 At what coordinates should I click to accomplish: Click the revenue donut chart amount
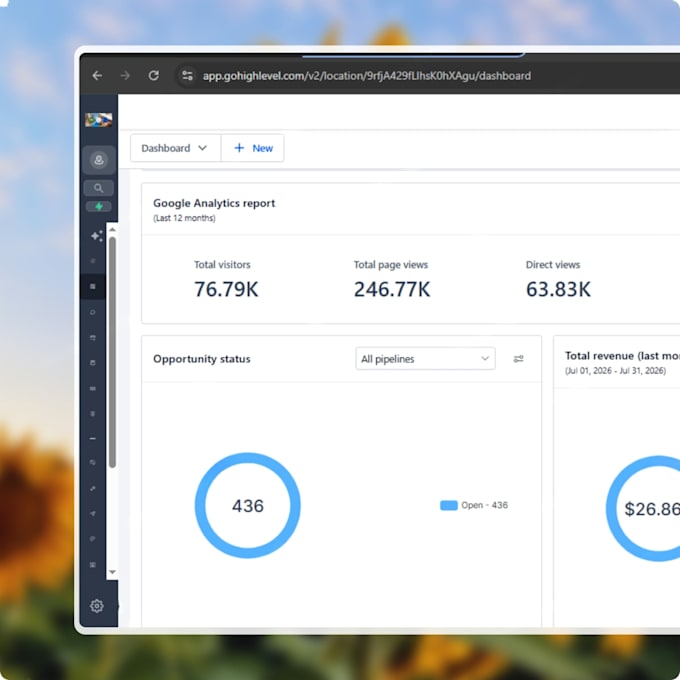[652, 509]
